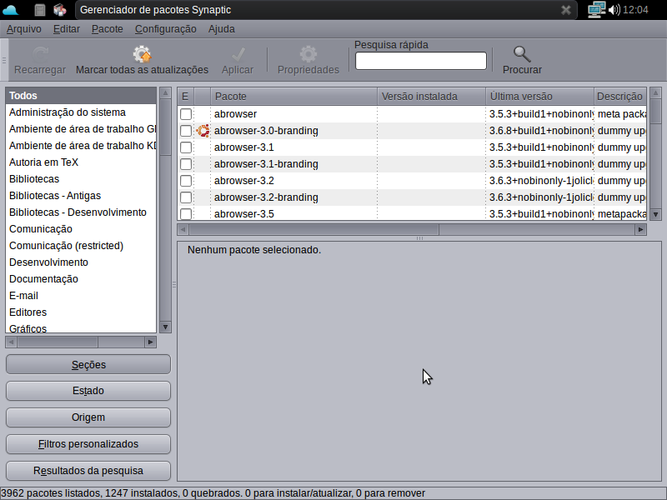Click package list horizontal scroll right arrow
This screenshot has width=667, height=500.
click(x=641, y=230)
